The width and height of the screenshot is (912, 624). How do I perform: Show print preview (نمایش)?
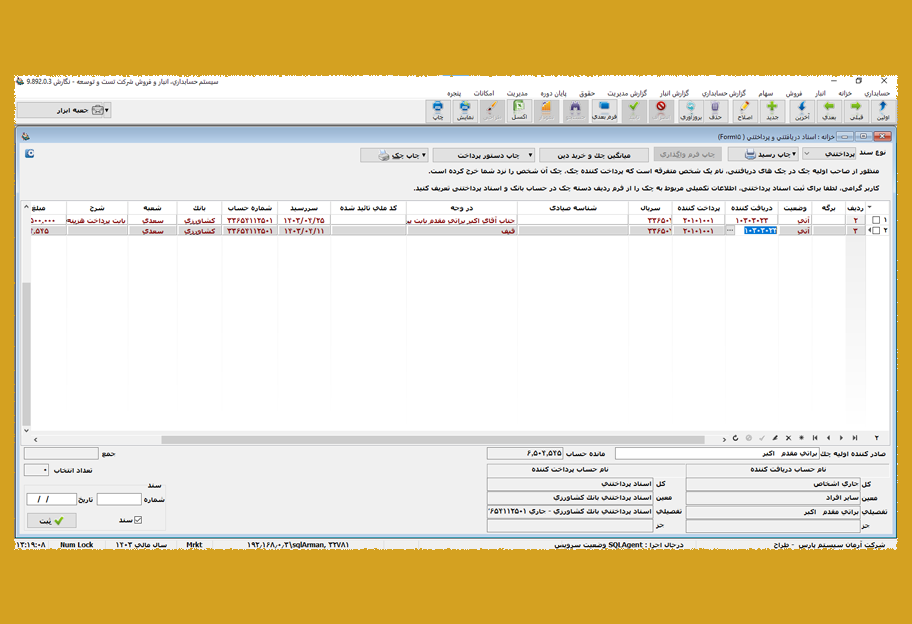tap(465, 110)
